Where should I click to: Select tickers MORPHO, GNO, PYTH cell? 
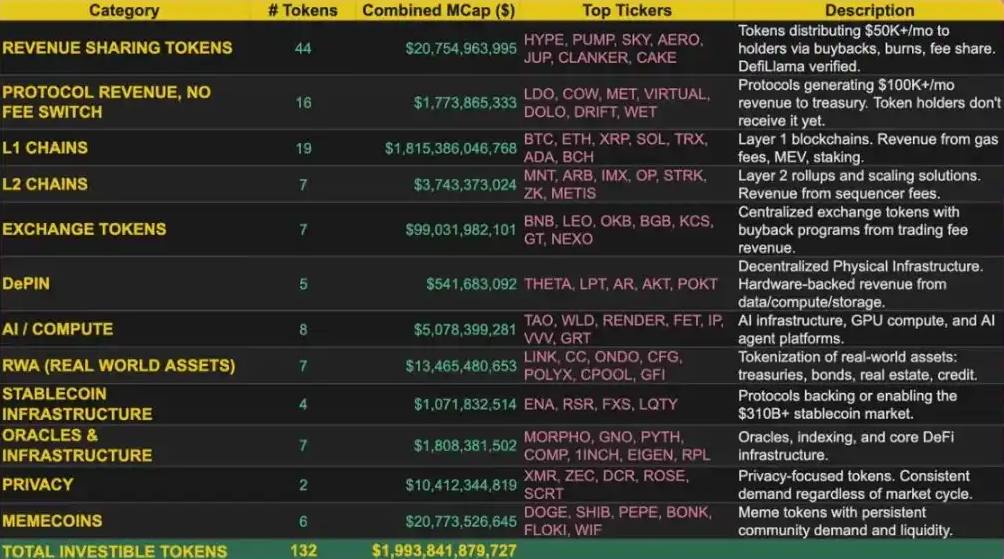pyautogui.click(x=617, y=446)
